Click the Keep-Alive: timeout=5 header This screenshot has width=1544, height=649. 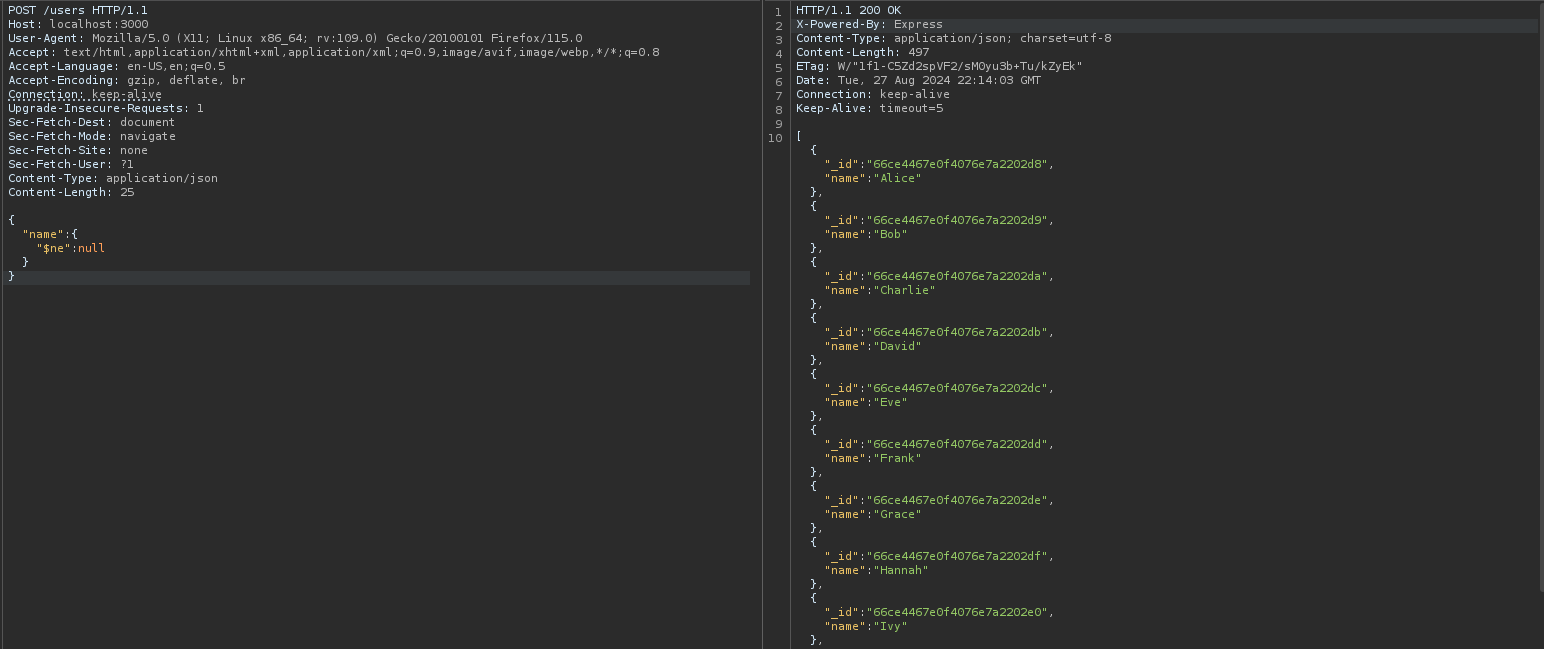point(869,108)
